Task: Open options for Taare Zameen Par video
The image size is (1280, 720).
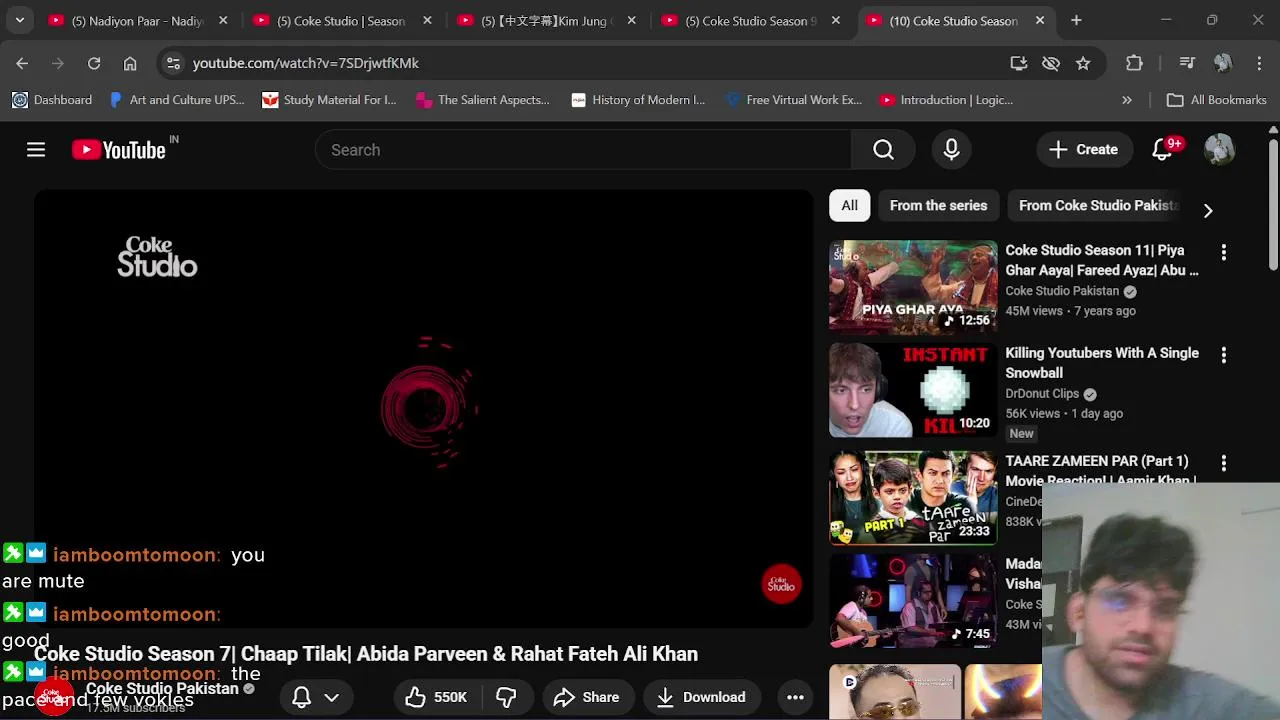Action: coord(1223,463)
